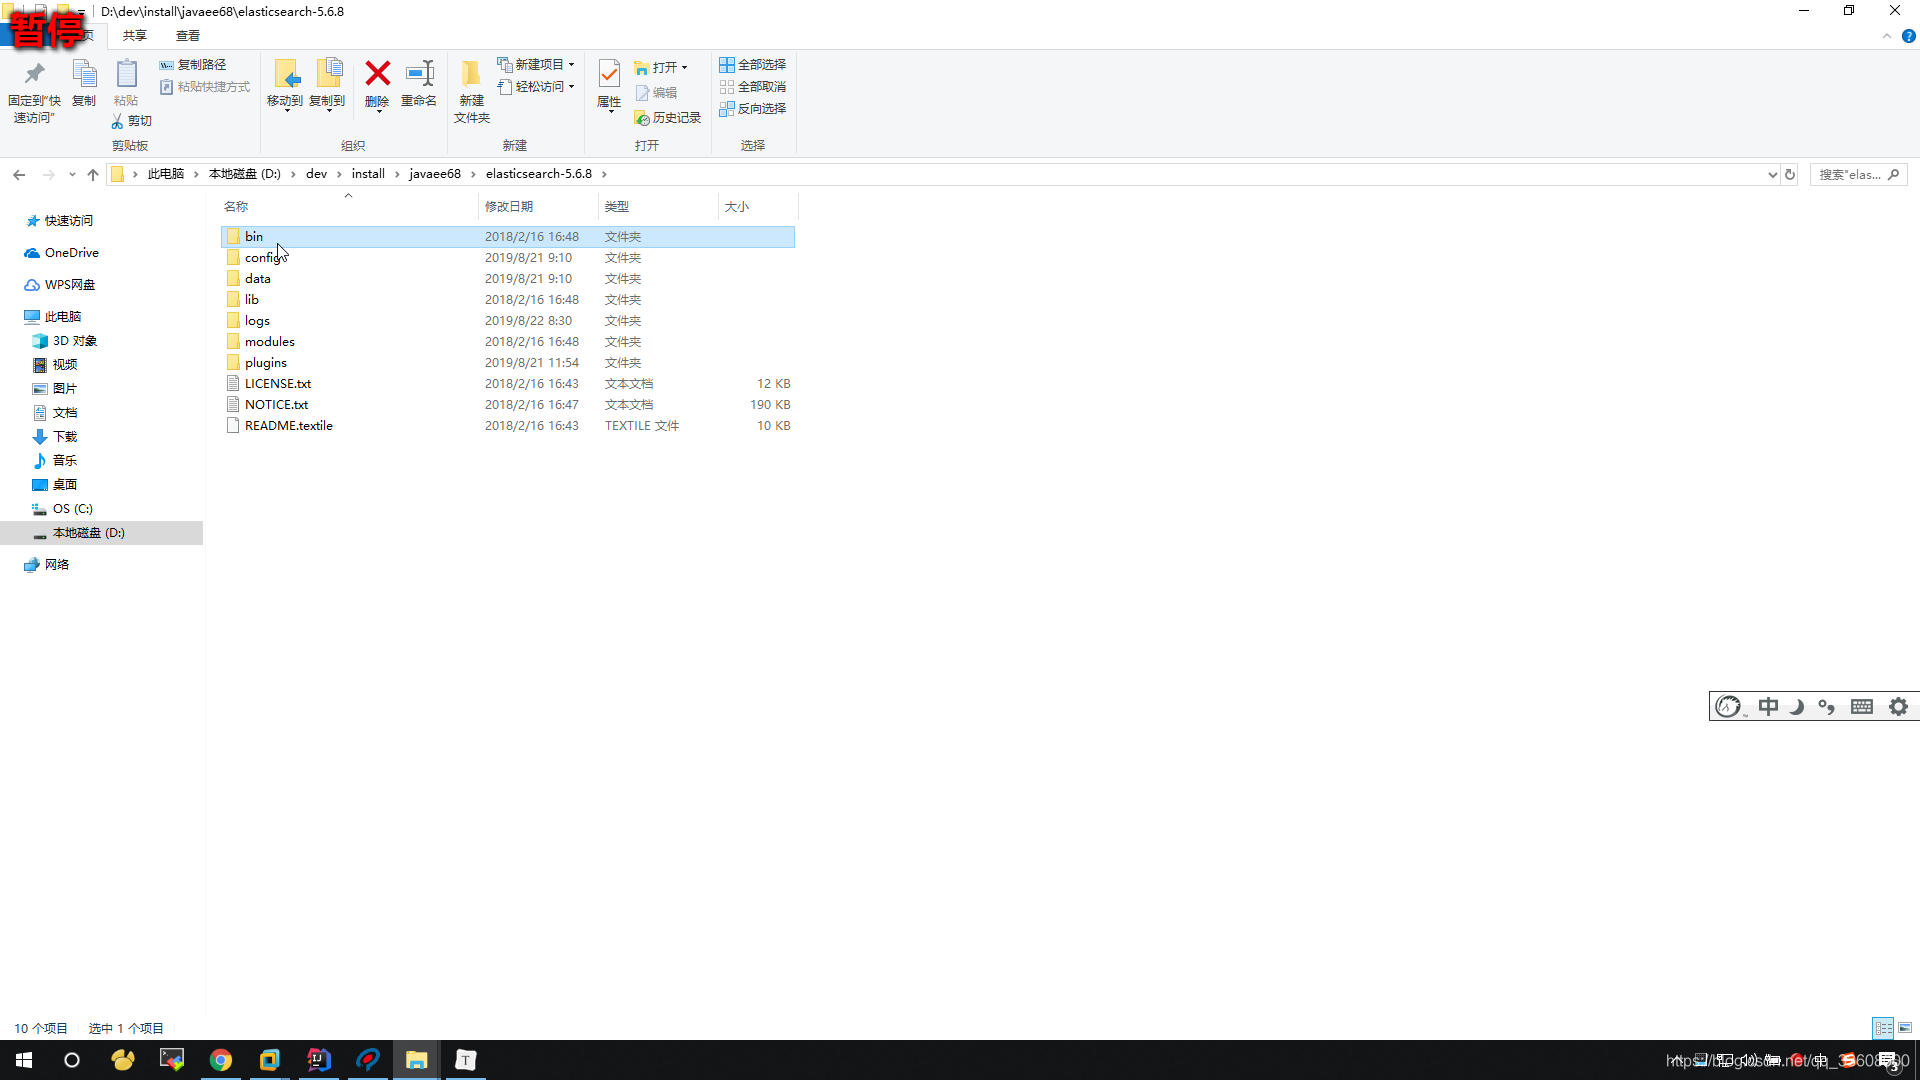Sort by the Size column header
Image resolution: width=1920 pixels, height=1080 pixels.
click(758, 206)
